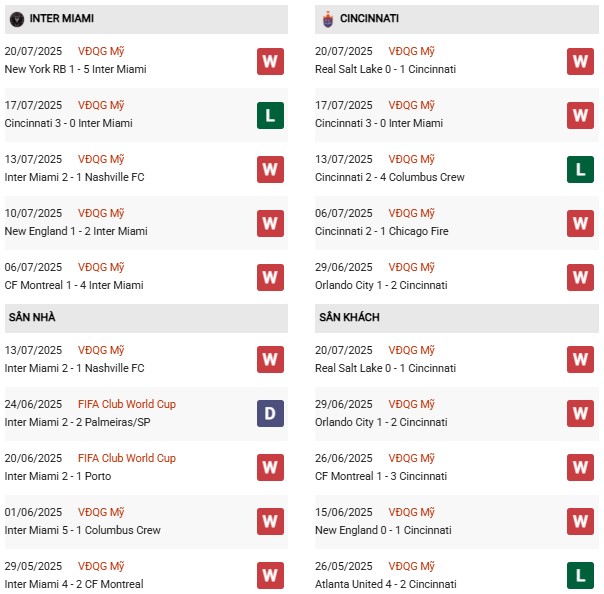Open CF Montreal 1-4 Inter Miami match
The height and width of the screenshot is (594, 604).
(74, 285)
